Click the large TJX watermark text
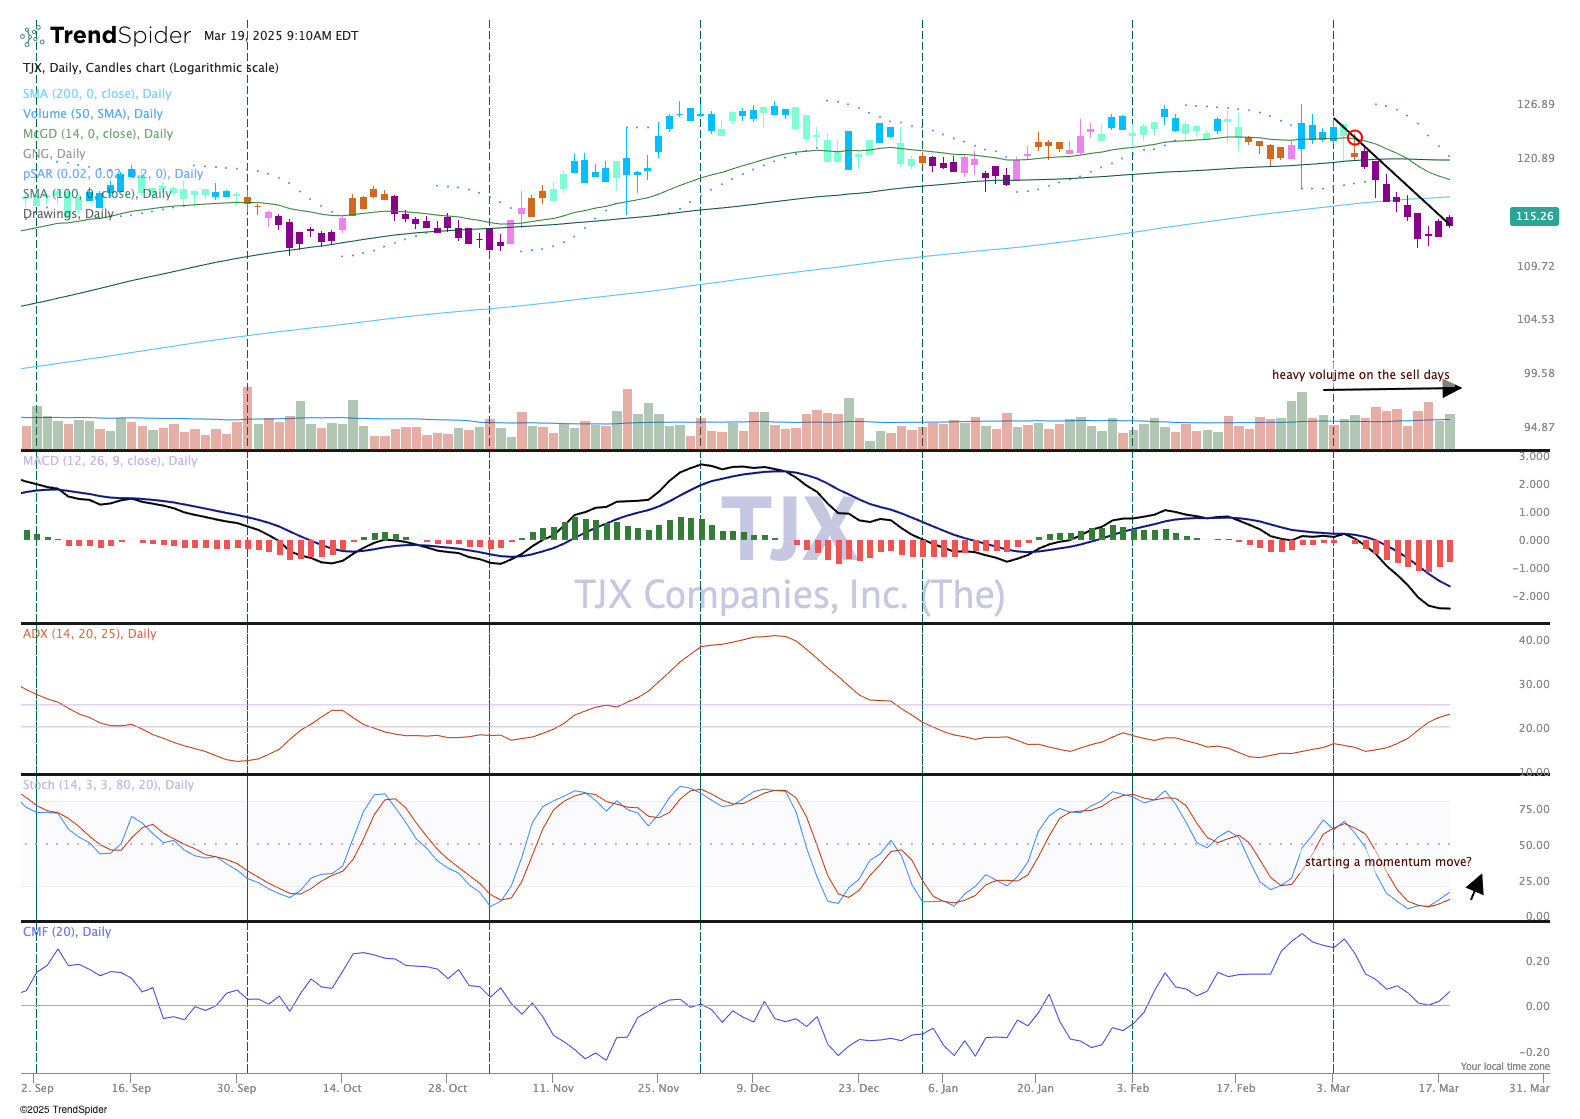Screen dimensions: 1580x1119 [x=786, y=529]
